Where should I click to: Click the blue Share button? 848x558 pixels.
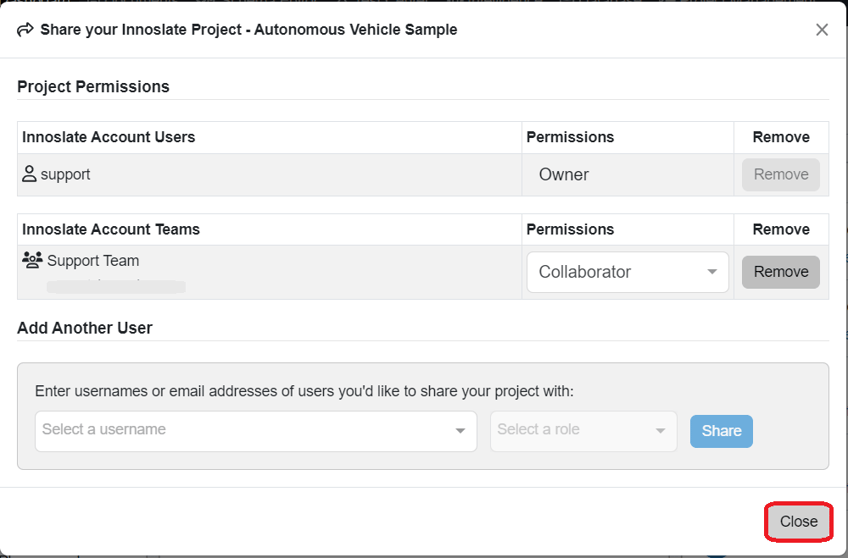pos(721,431)
